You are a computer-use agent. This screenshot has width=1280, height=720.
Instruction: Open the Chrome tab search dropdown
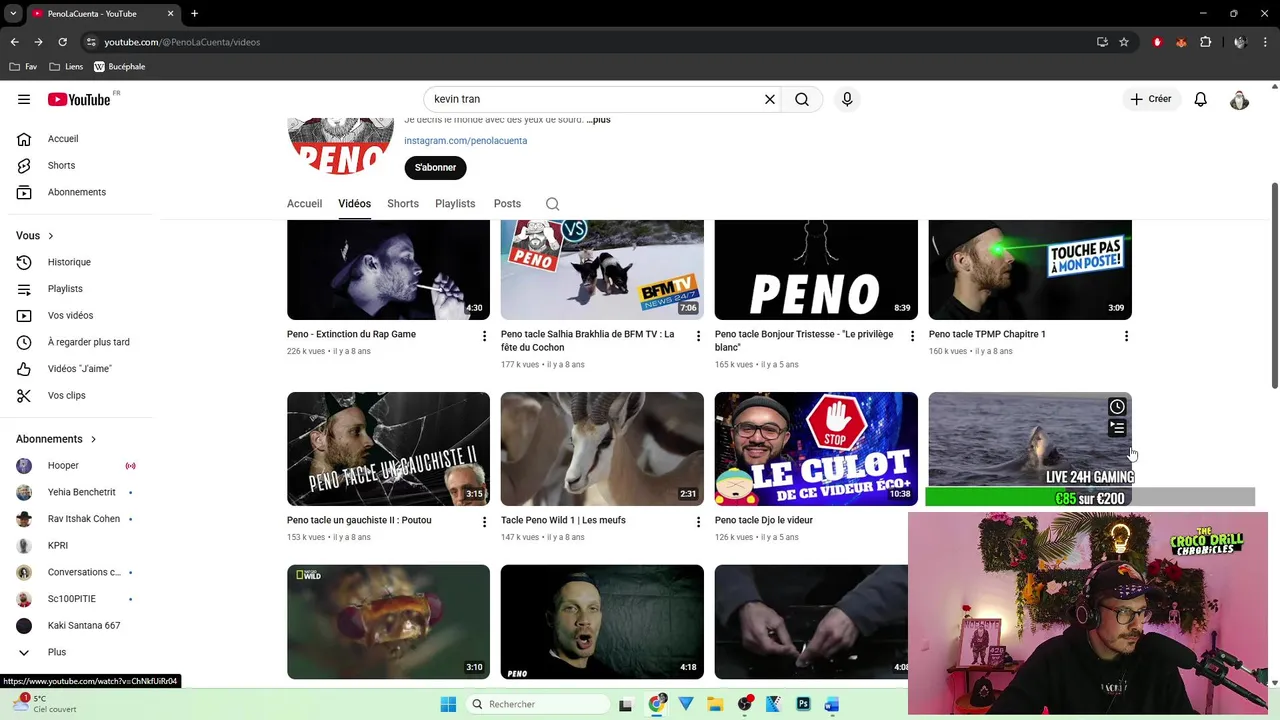(x=13, y=13)
